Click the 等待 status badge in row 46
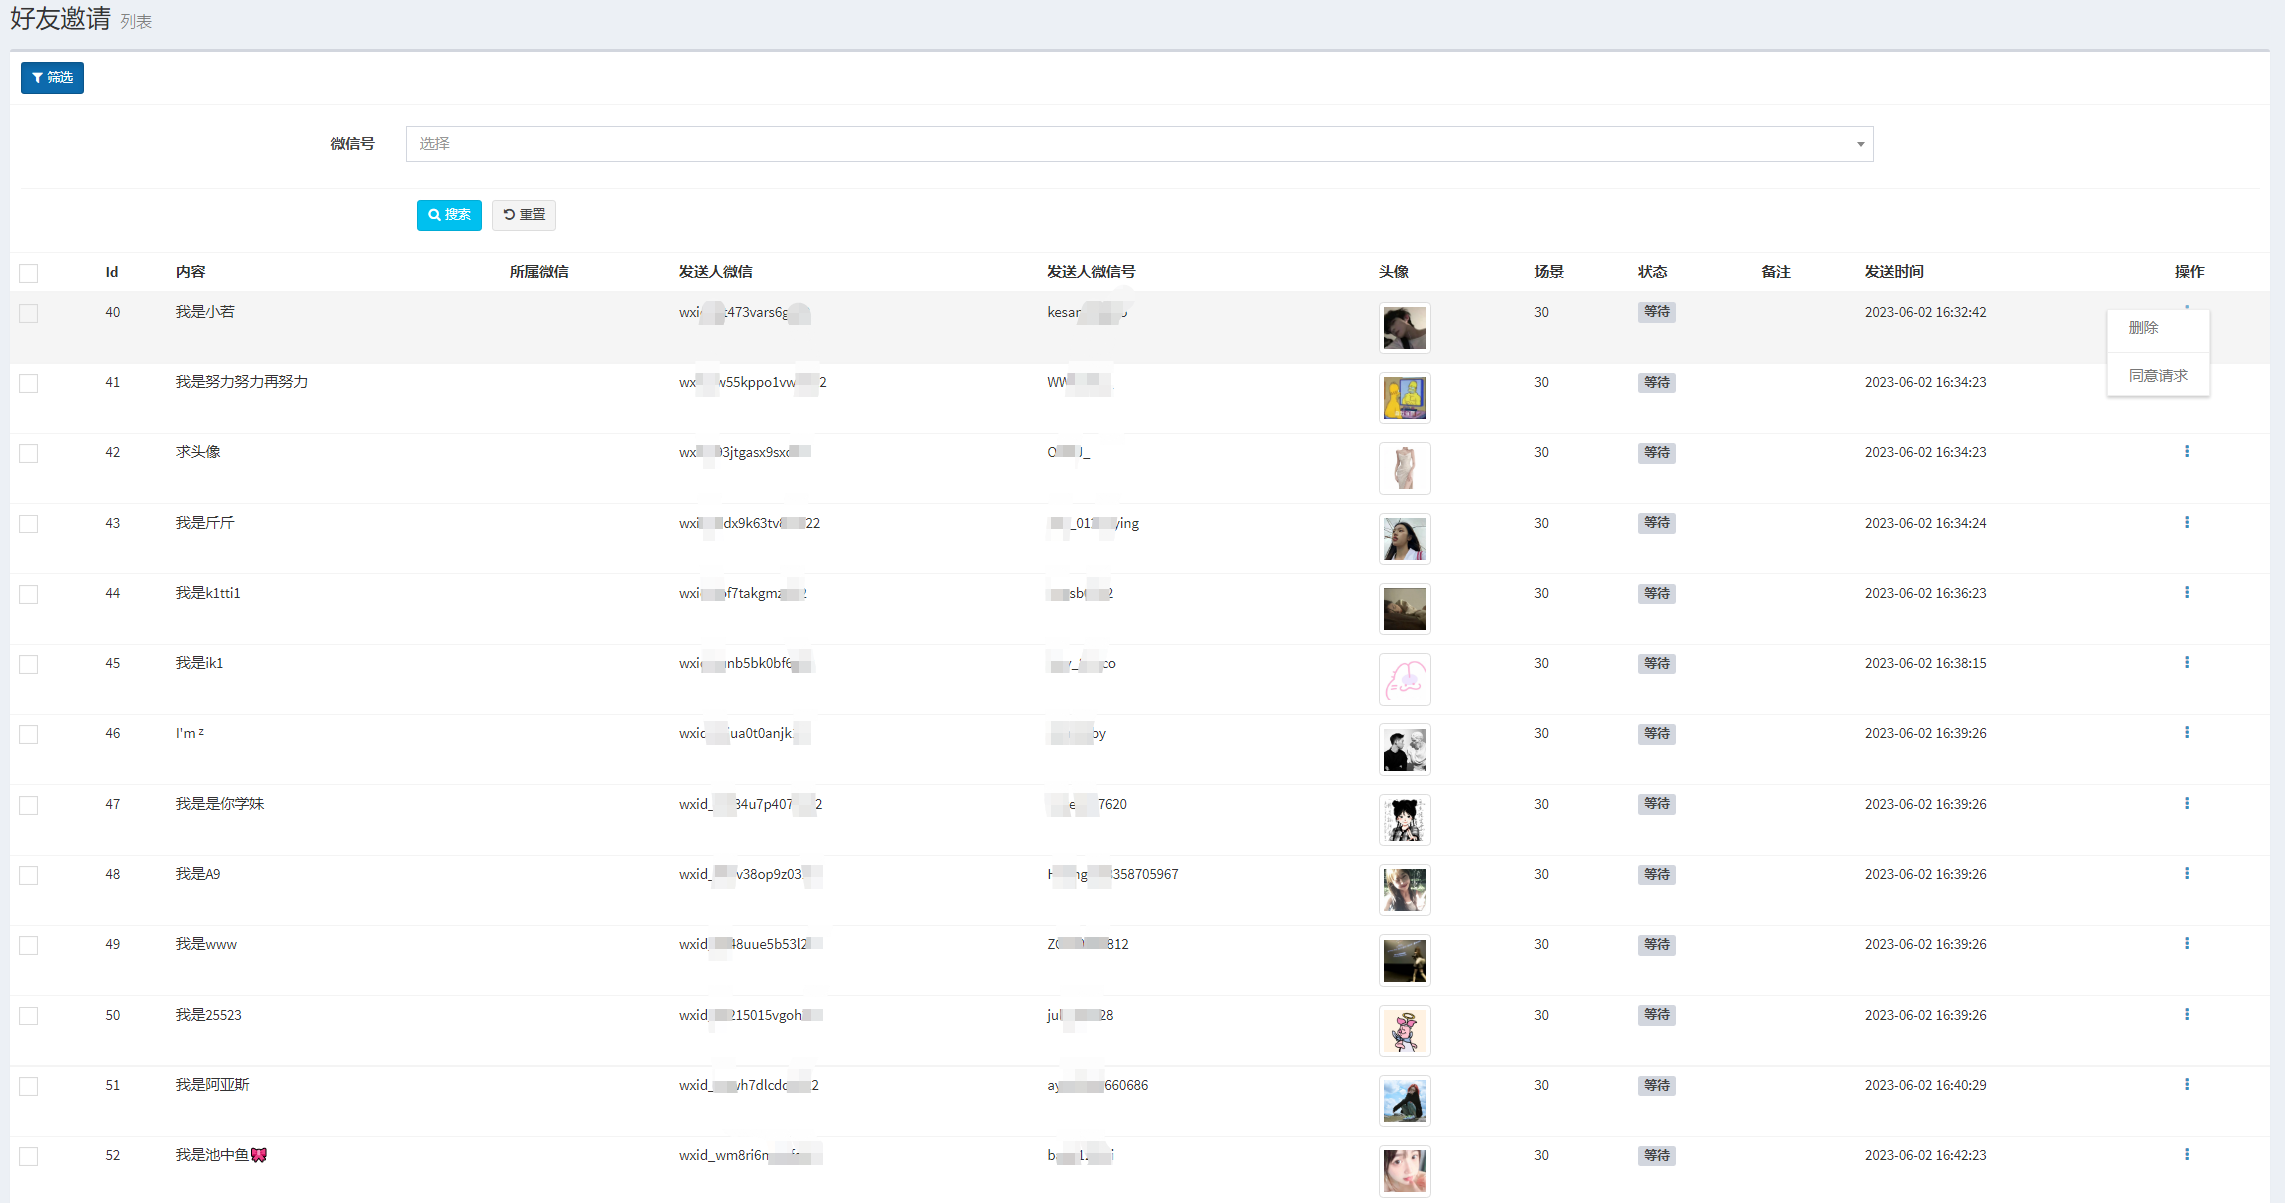The image size is (2285, 1203). [1656, 734]
